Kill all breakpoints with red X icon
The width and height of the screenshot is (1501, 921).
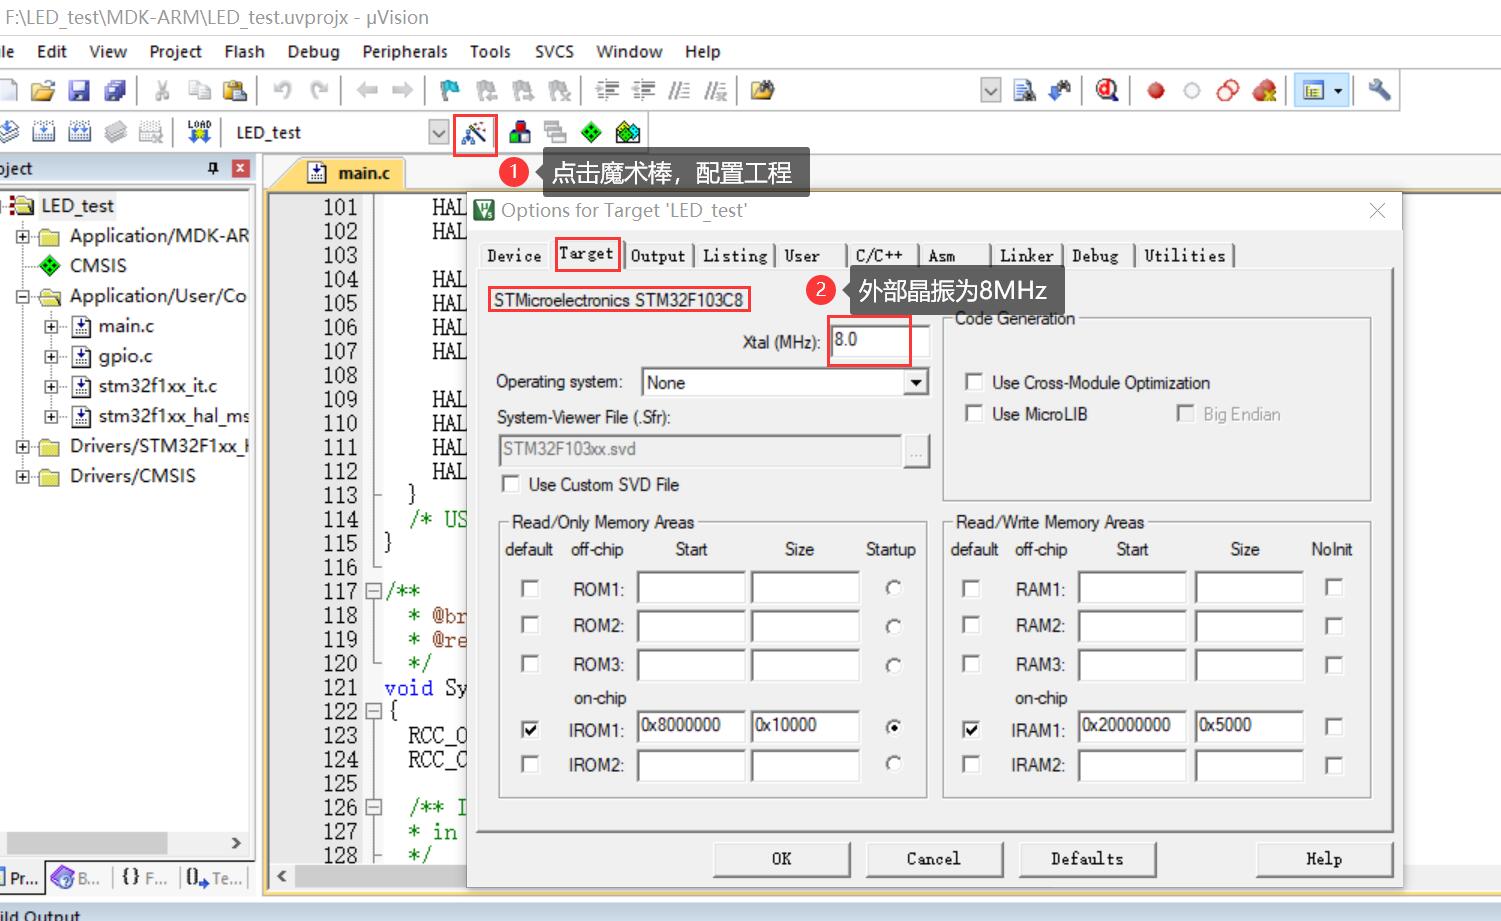click(1264, 91)
